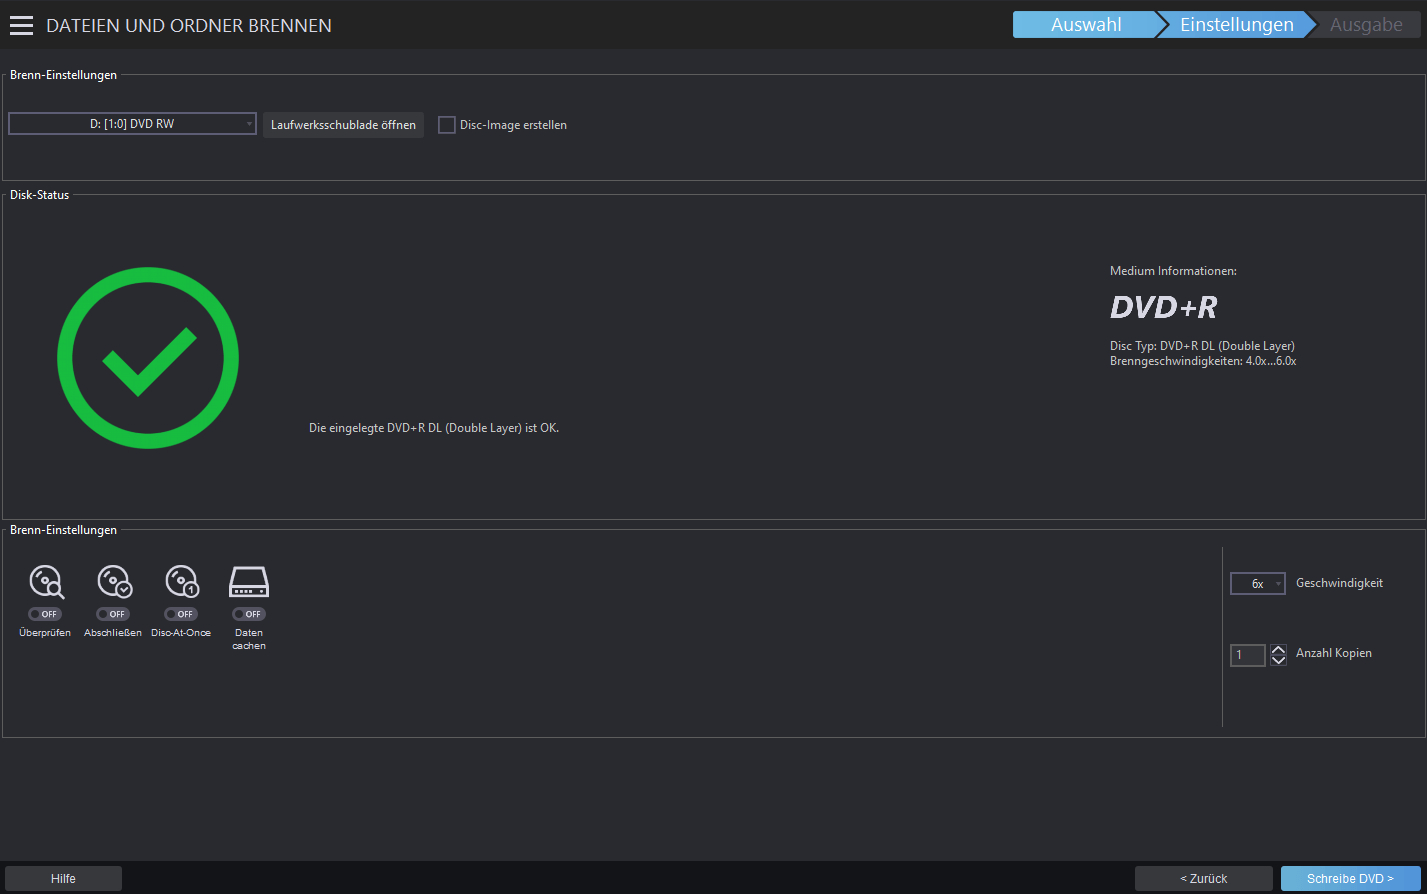Click the Überprüfen disc magnifier icon
1427x894 pixels.
[47, 582]
